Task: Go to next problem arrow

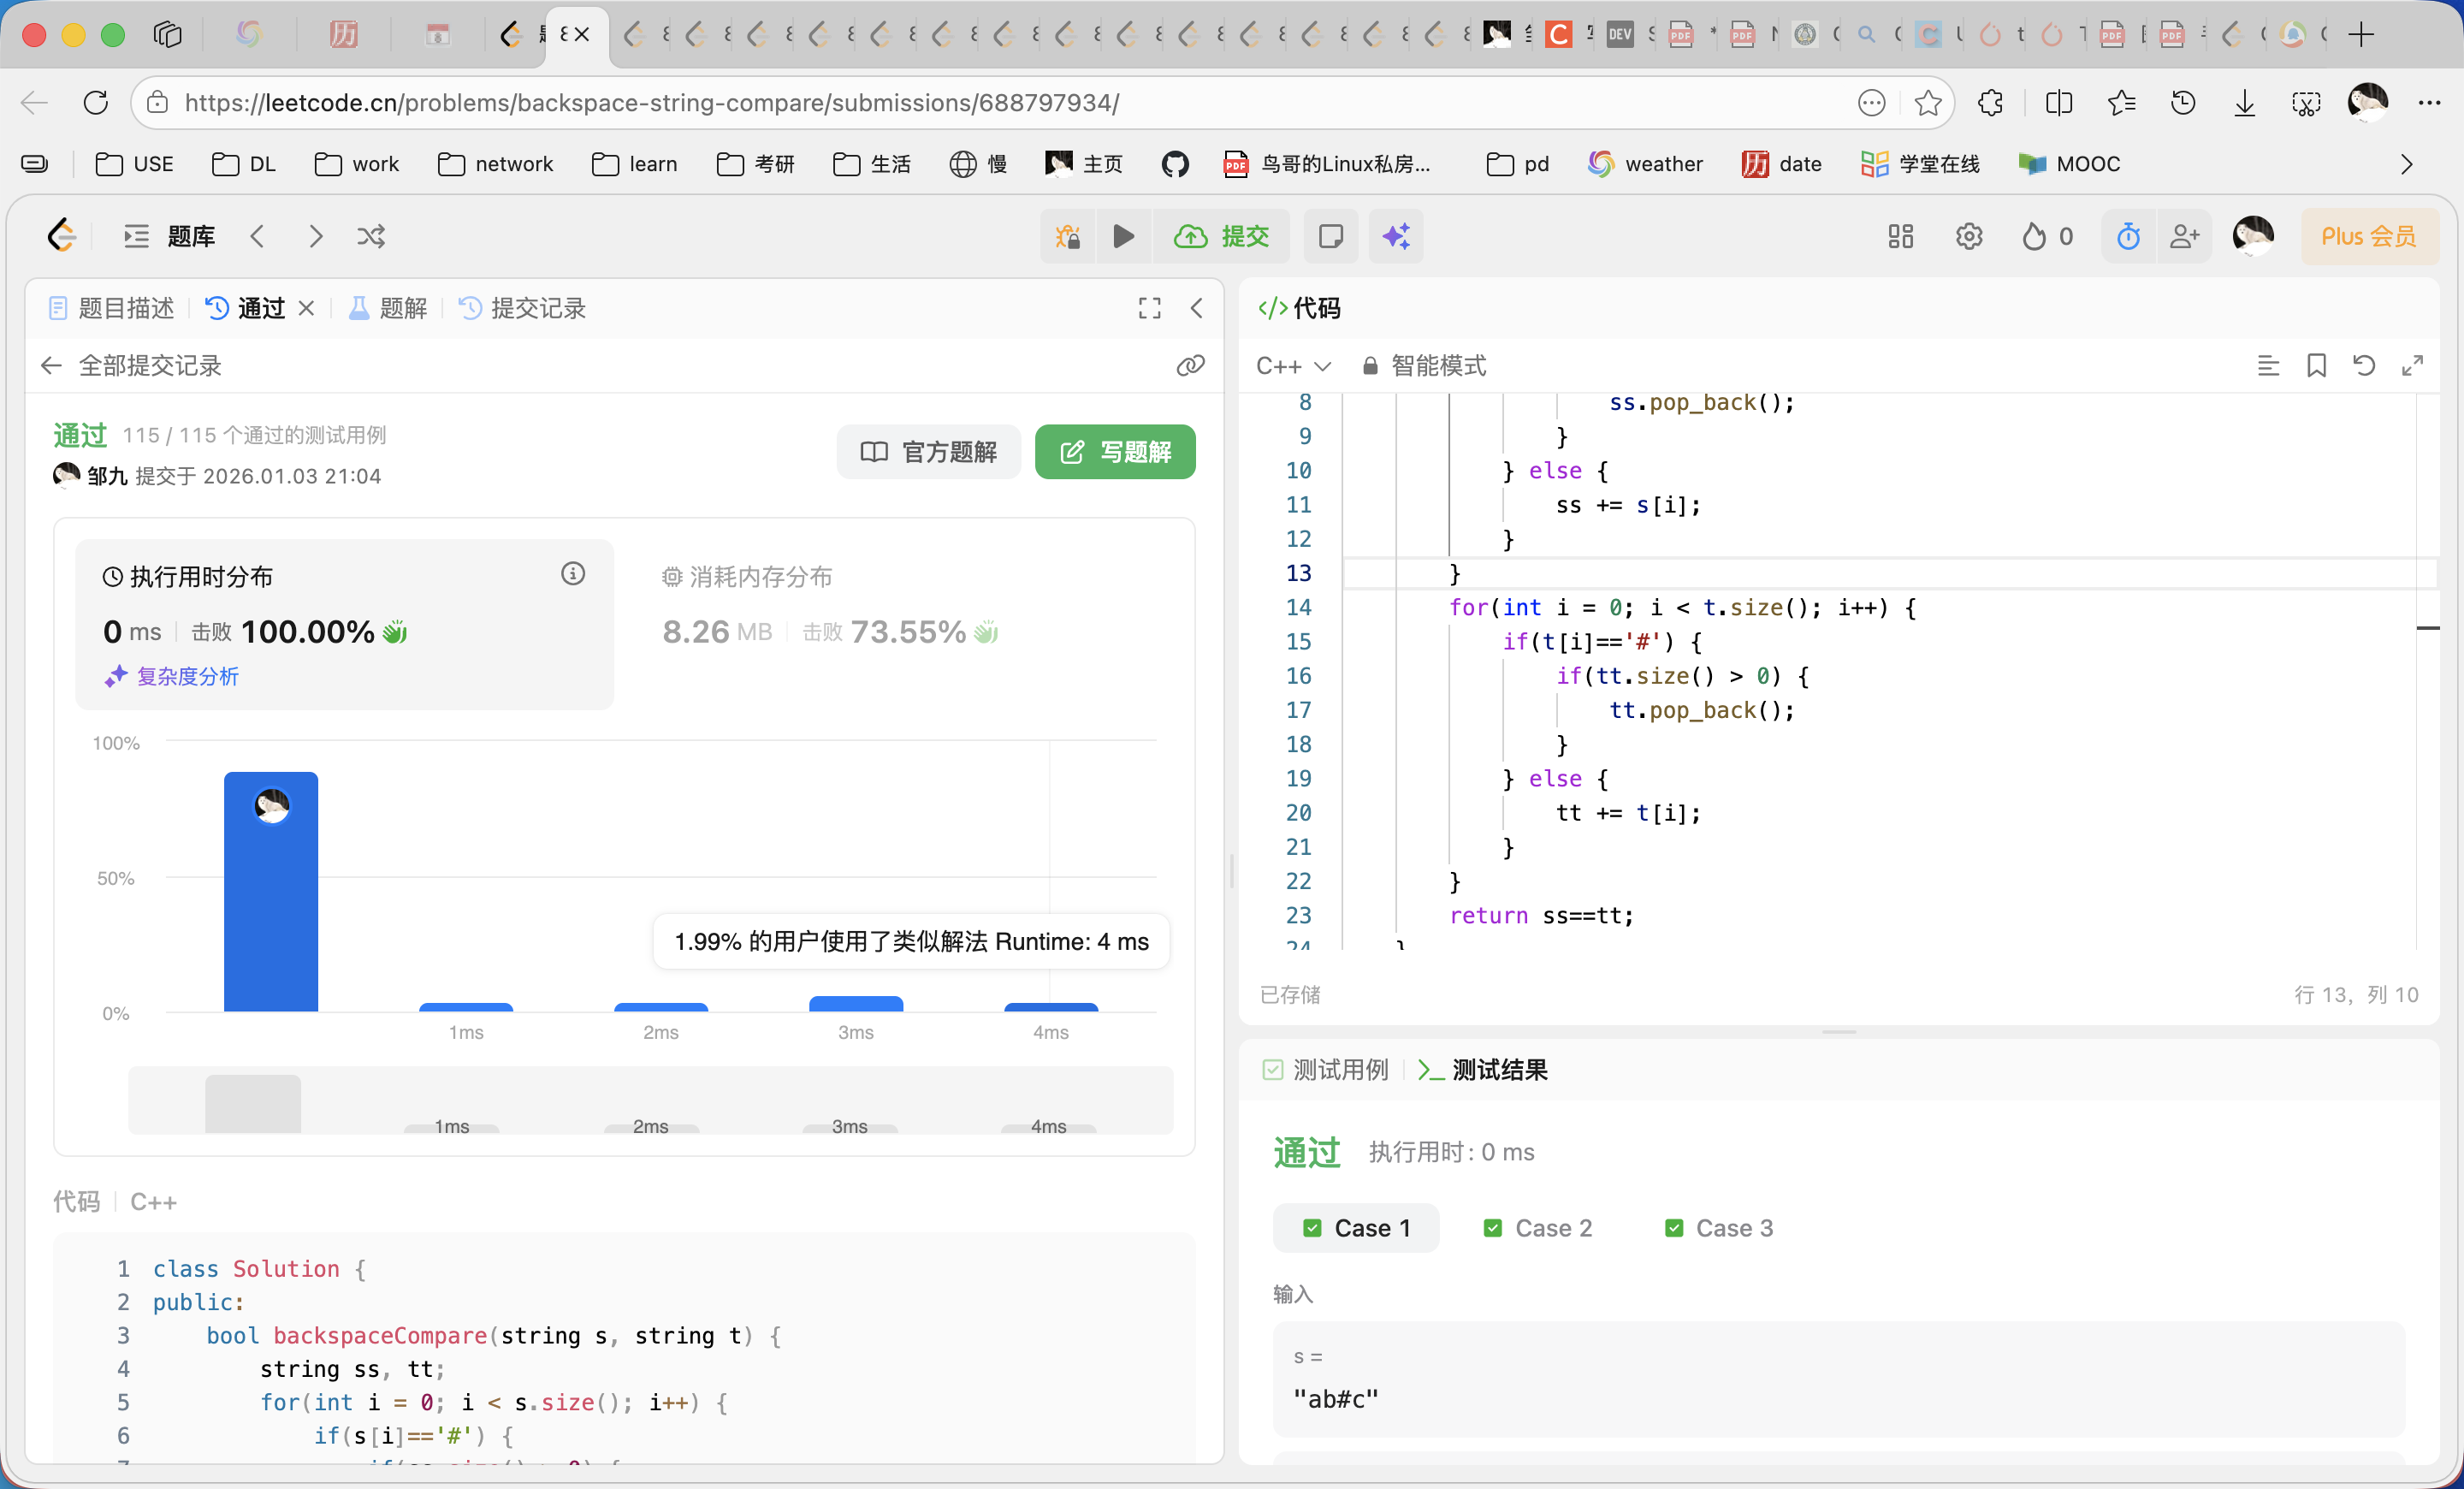Action: click(316, 237)
